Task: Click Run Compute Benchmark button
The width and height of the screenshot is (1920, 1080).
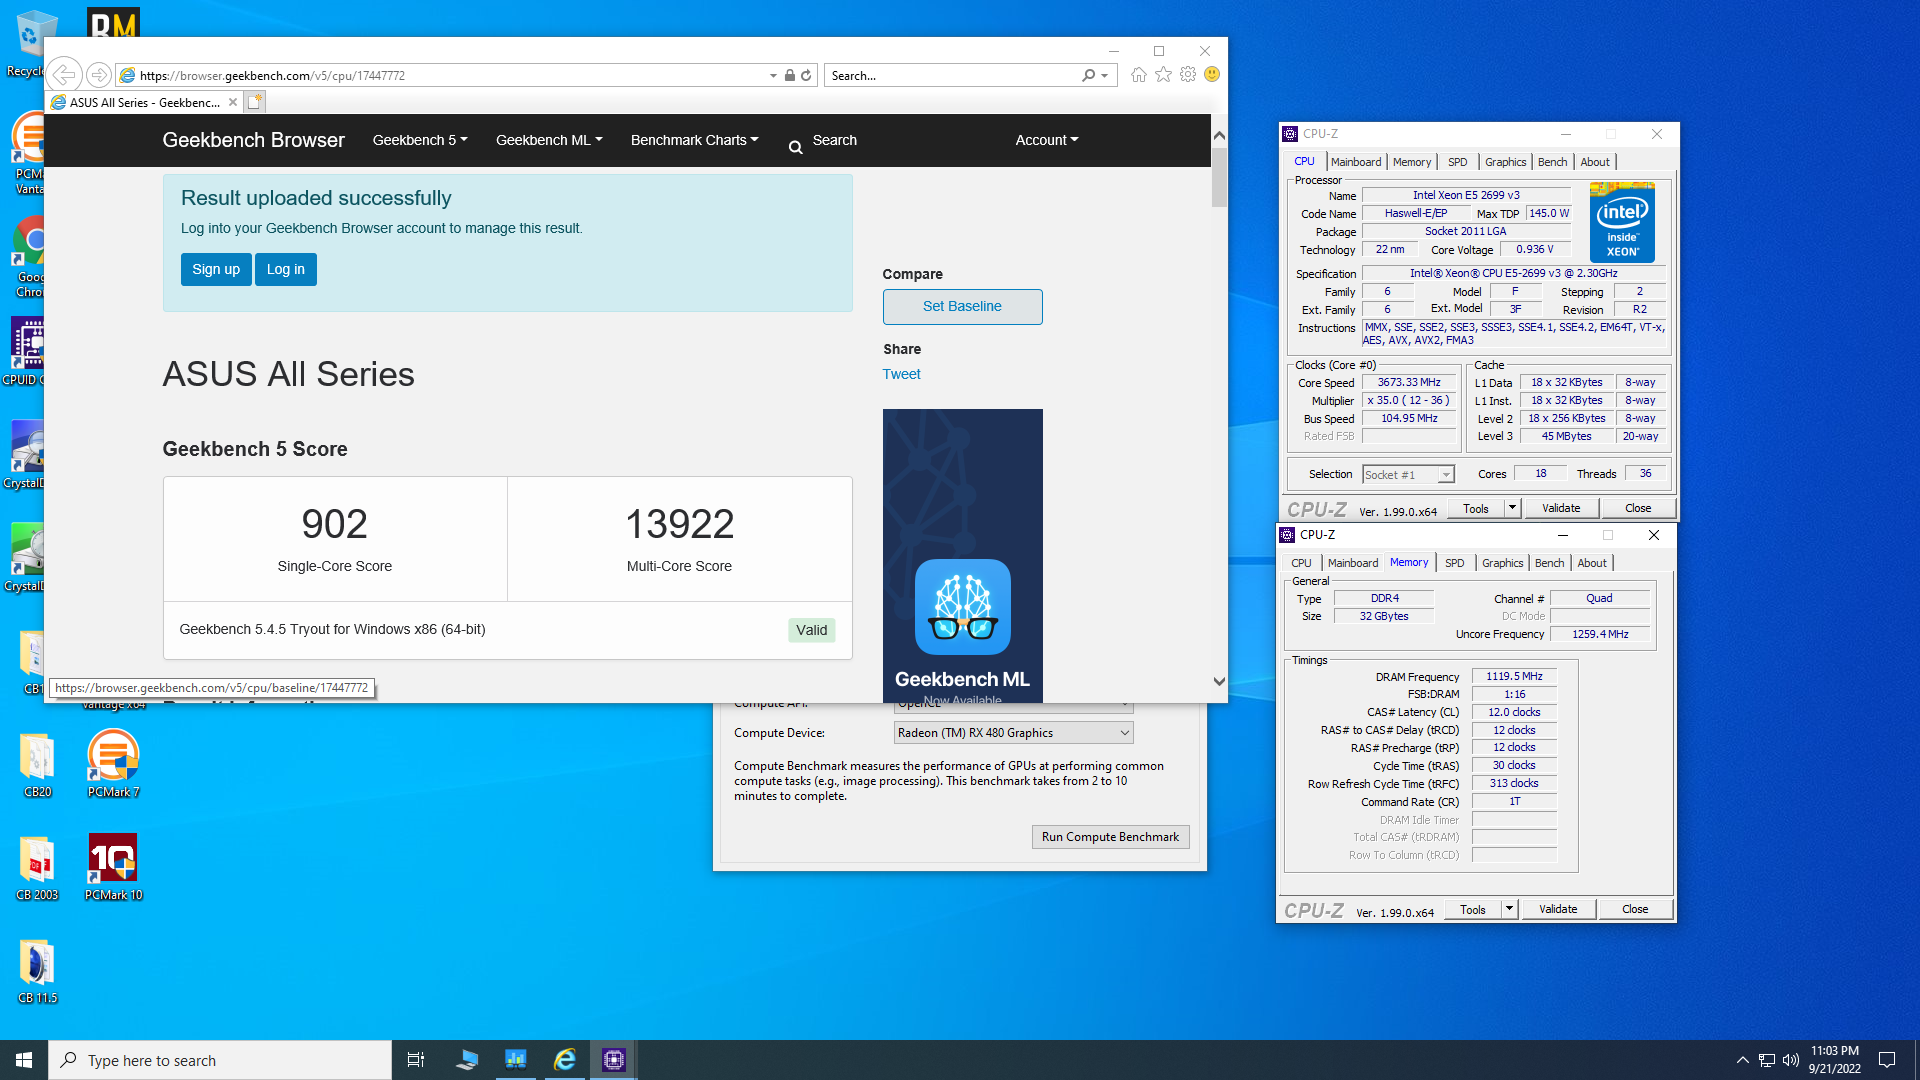Action: (x=1110, y=837)
